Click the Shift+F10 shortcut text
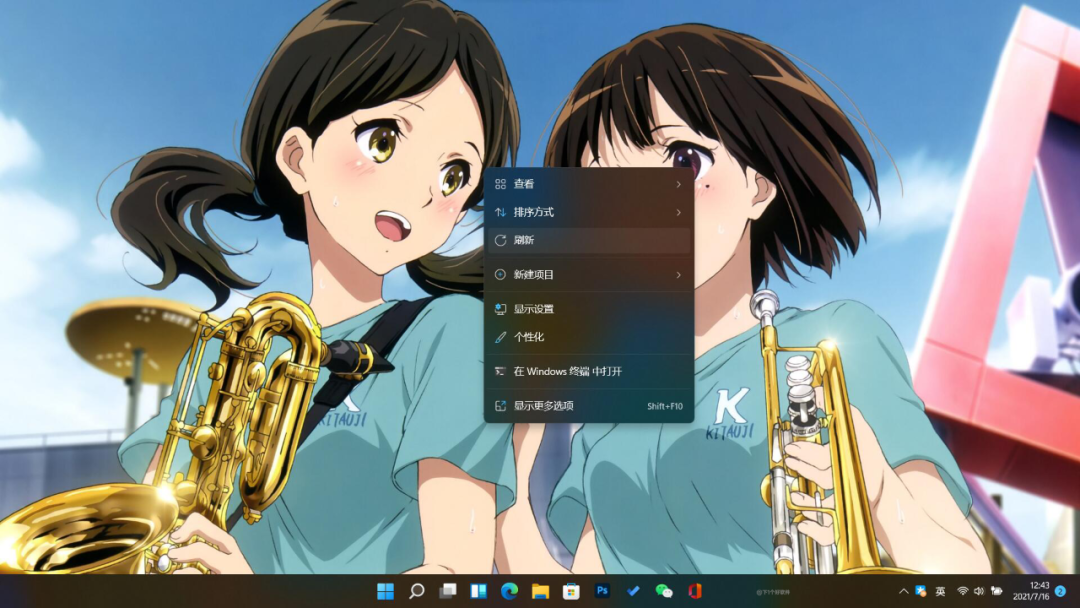The image size is (1080, 608). pyautogui.click(x=665, y=406)
